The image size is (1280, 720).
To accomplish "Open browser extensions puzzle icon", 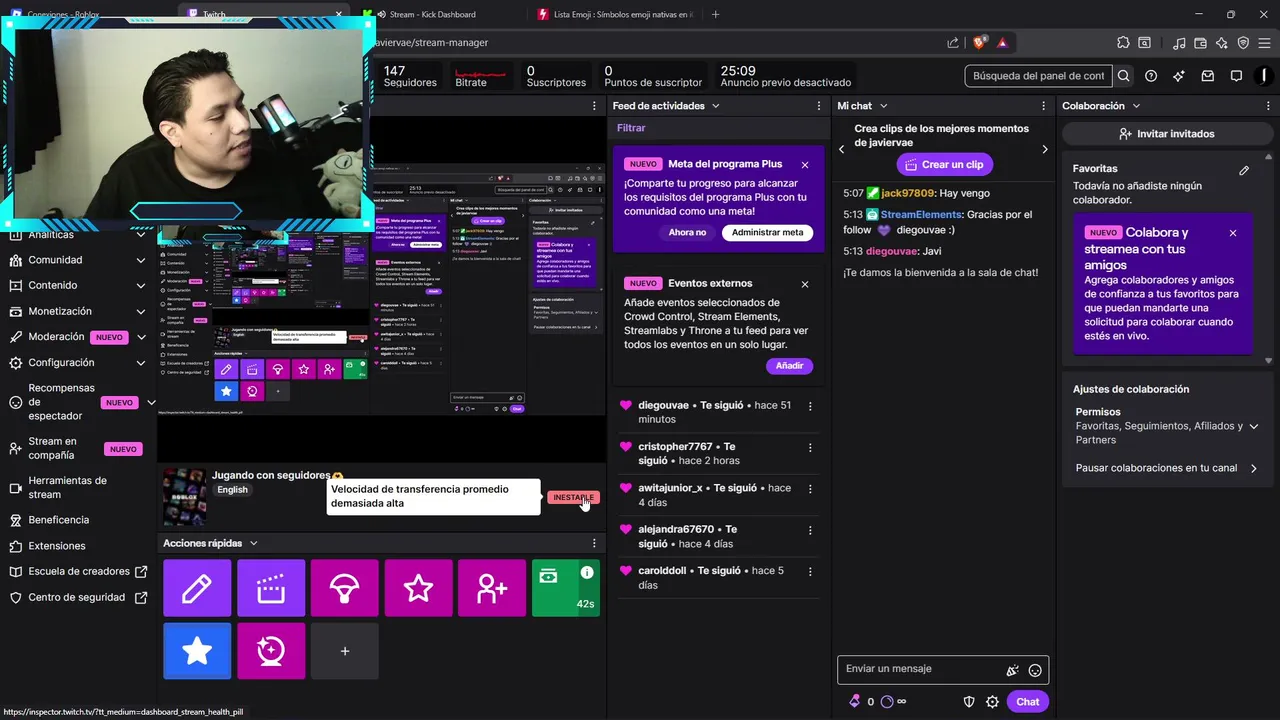I will [x=1123, y=43].
